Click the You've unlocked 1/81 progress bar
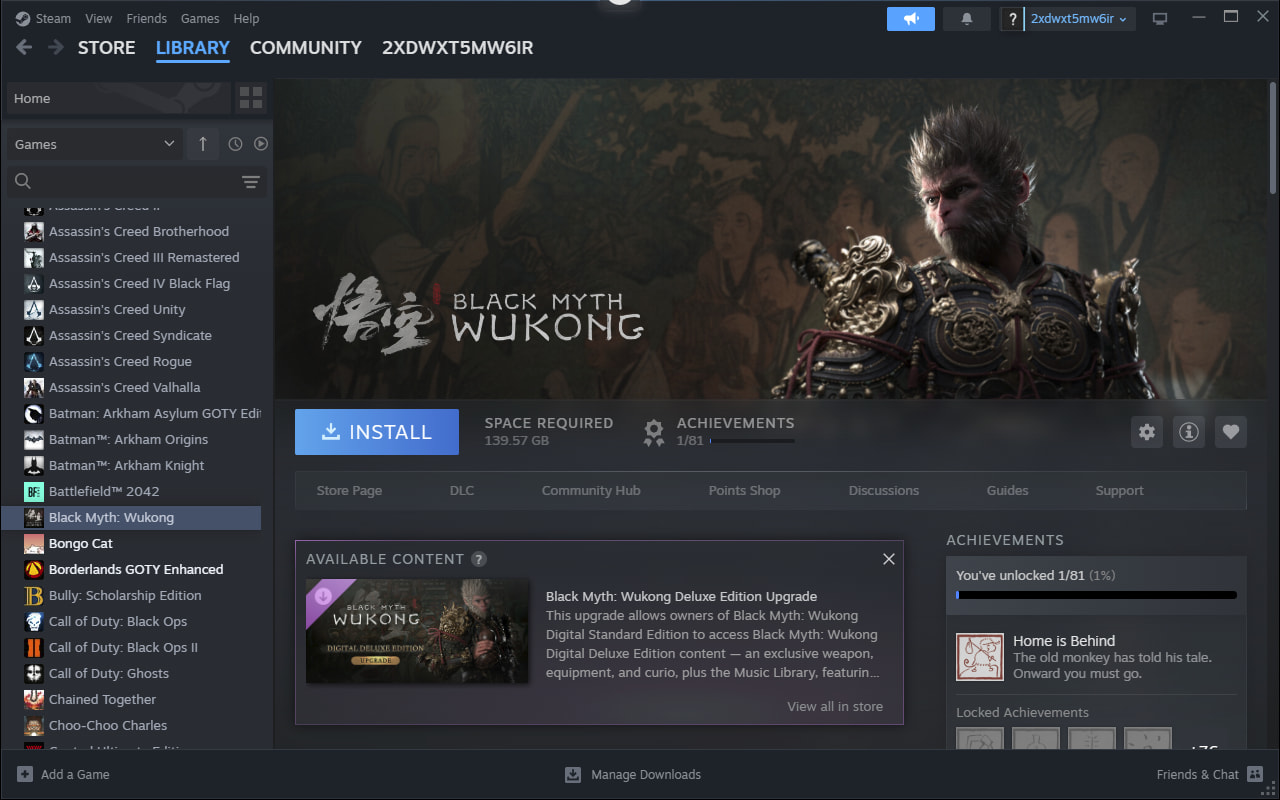The height and width of the screenshot is (800, 1280). pos(1096,595)
